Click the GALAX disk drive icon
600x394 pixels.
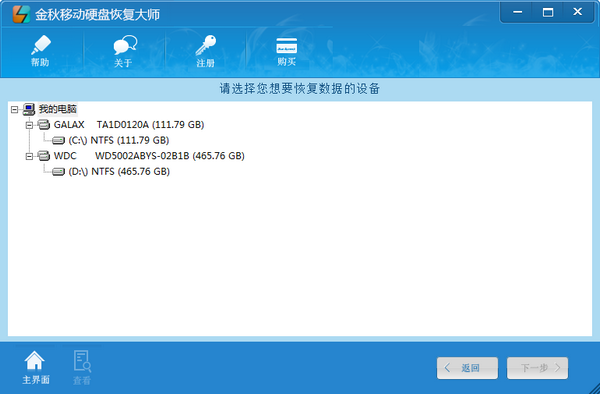(x=44, y=125)
